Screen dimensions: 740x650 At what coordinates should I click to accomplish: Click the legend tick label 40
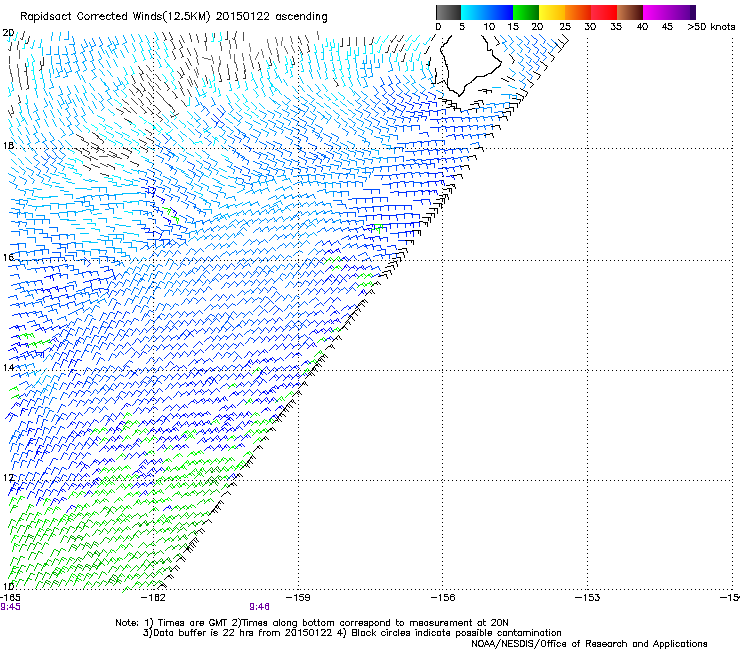coord(642,27)
